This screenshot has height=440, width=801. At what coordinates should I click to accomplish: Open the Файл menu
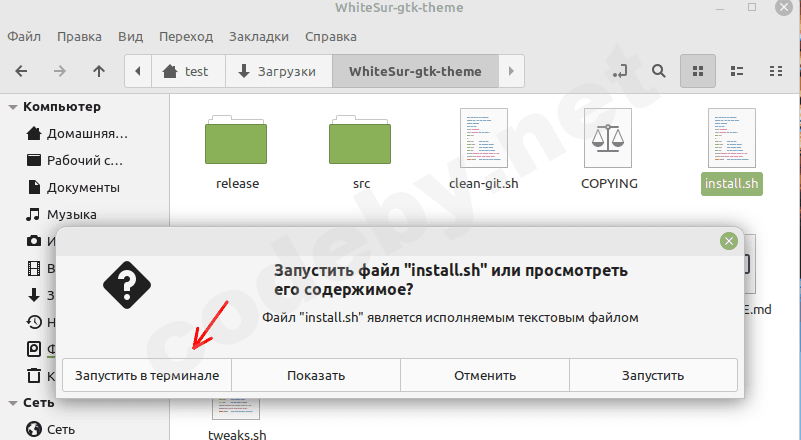24,37
